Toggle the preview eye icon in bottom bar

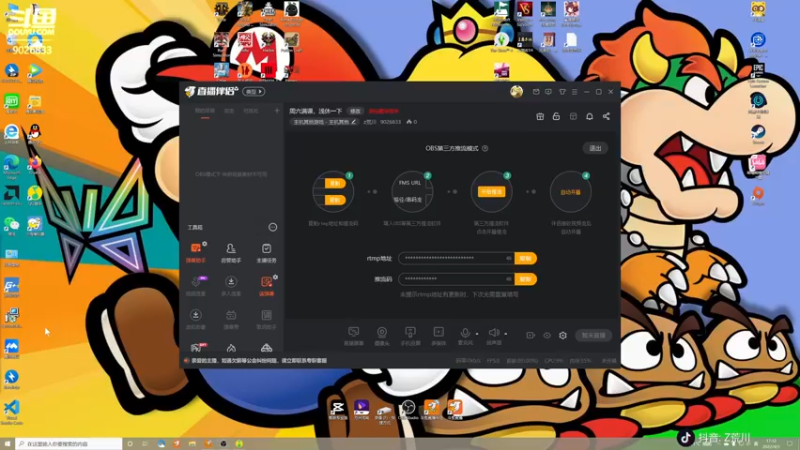click(x=547, y=335)
